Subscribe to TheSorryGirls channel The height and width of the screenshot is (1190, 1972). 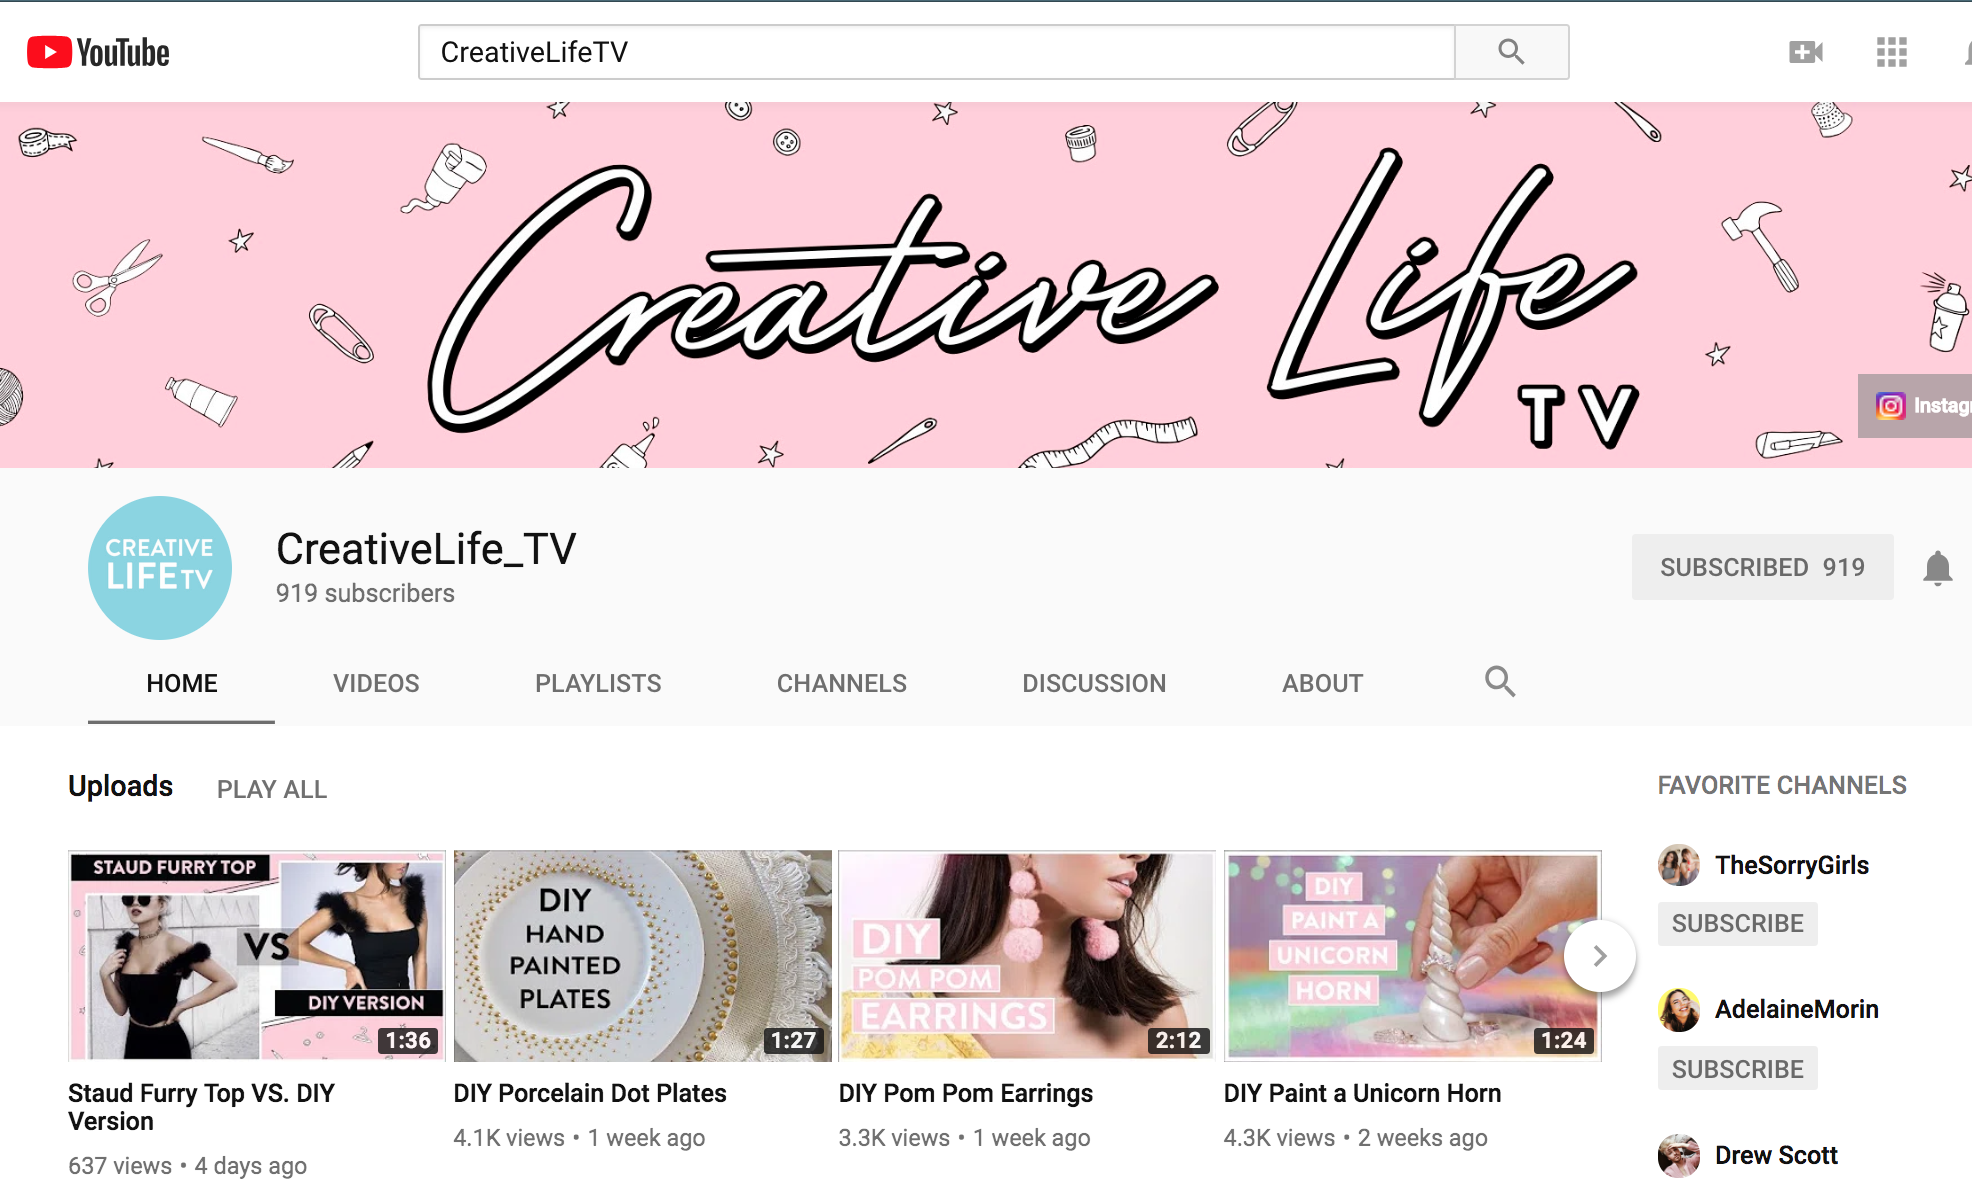click(1737, 923)
